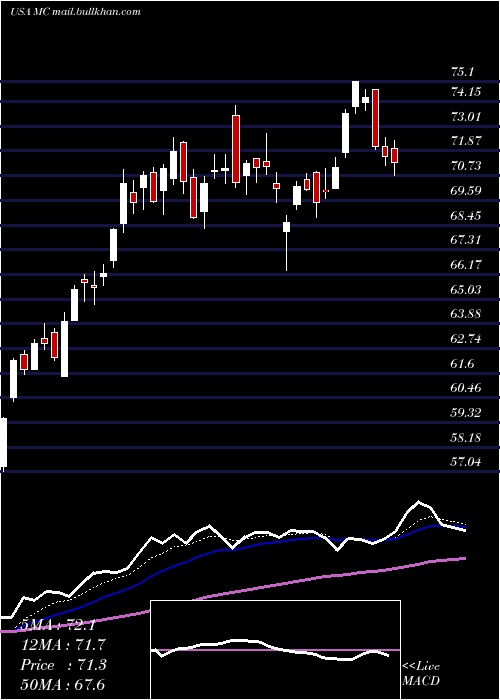The image size is (500, 700).
Task: Click the 58.18 price axis label
Action: tap(466, 438)
